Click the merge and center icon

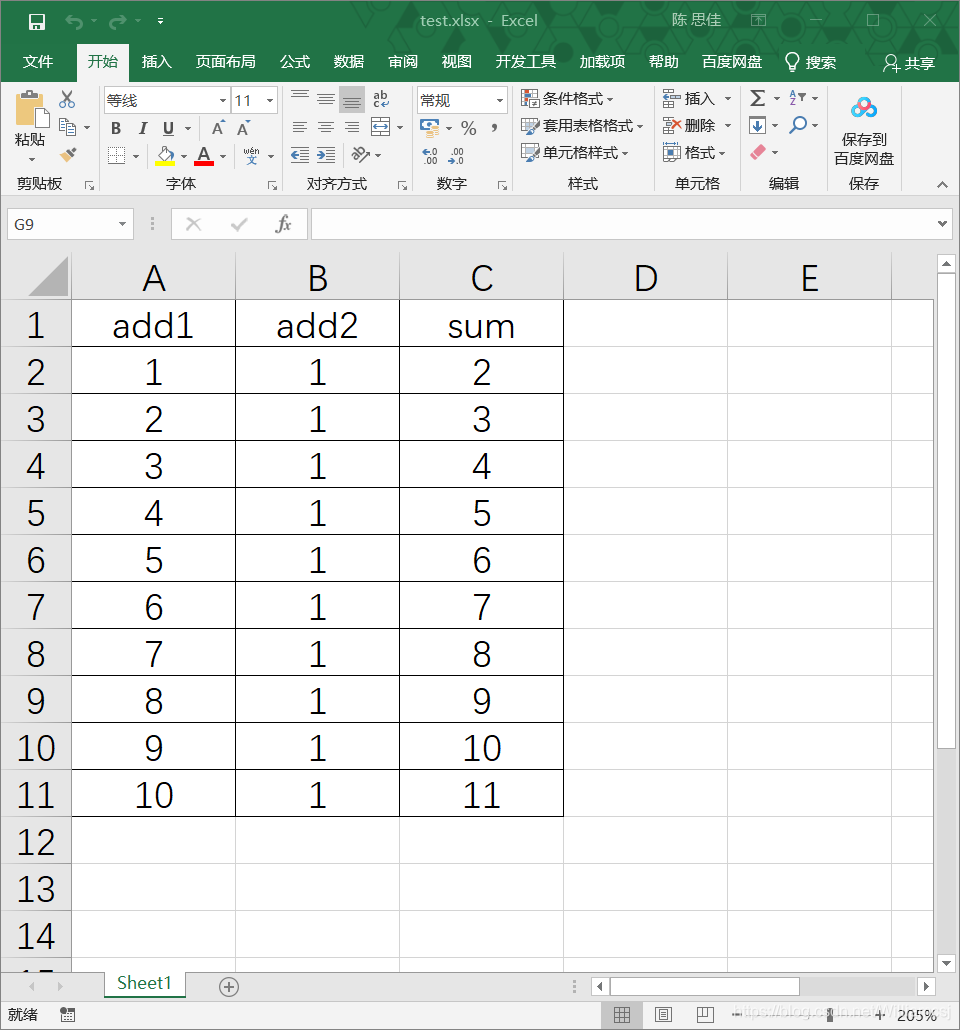click(x=380, y=127)
